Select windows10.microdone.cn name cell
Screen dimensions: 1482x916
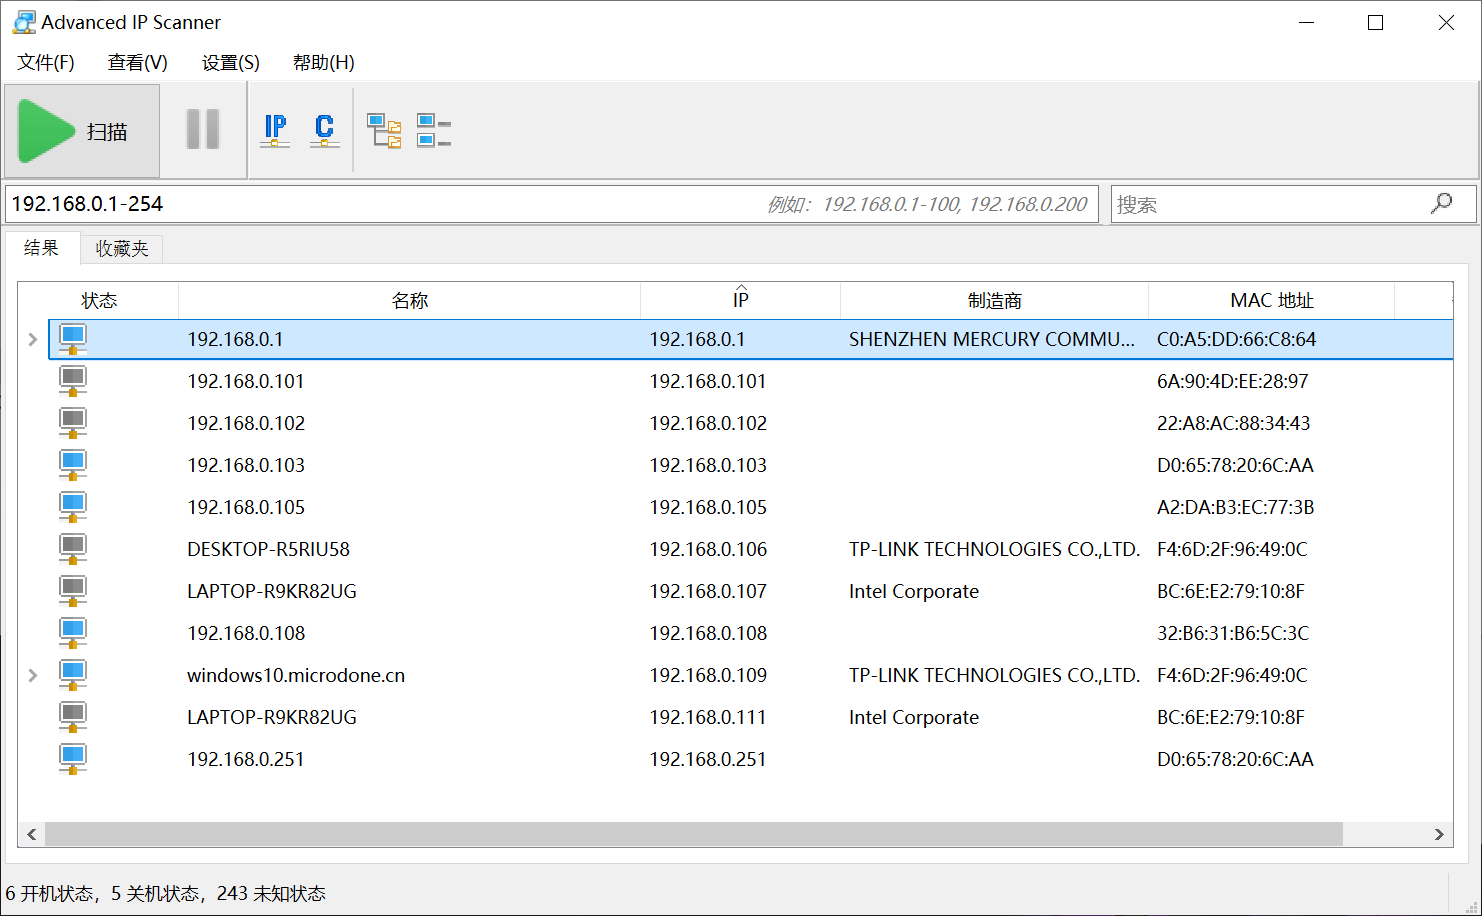point(296,675)
